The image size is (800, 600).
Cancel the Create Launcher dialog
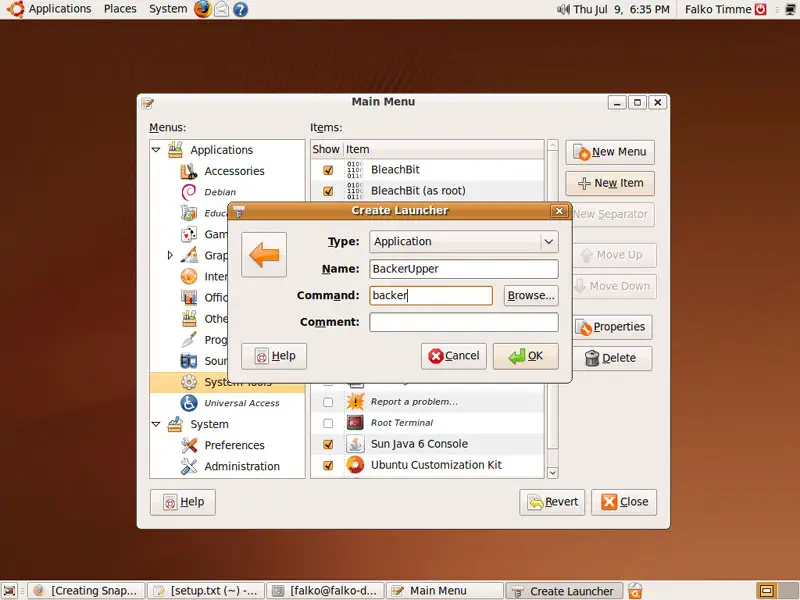tap(454, 356)
